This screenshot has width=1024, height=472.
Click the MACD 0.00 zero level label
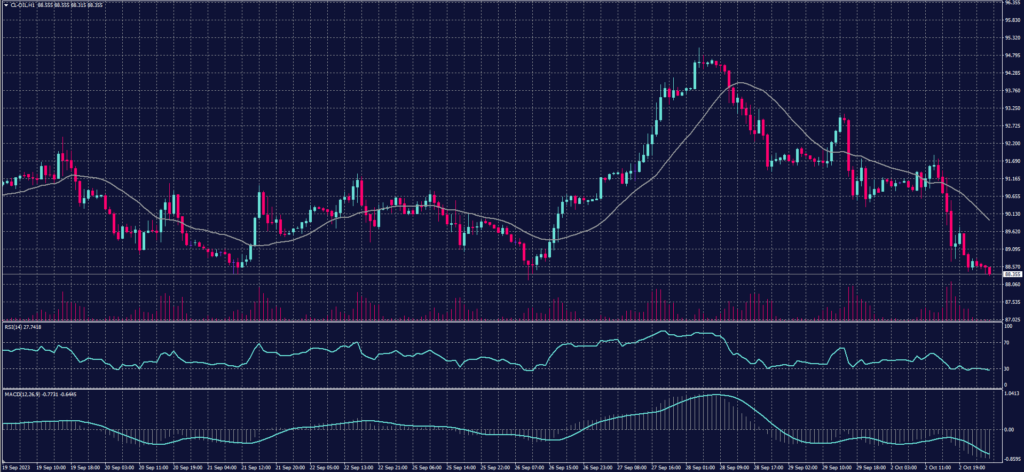click(1008, 431)
